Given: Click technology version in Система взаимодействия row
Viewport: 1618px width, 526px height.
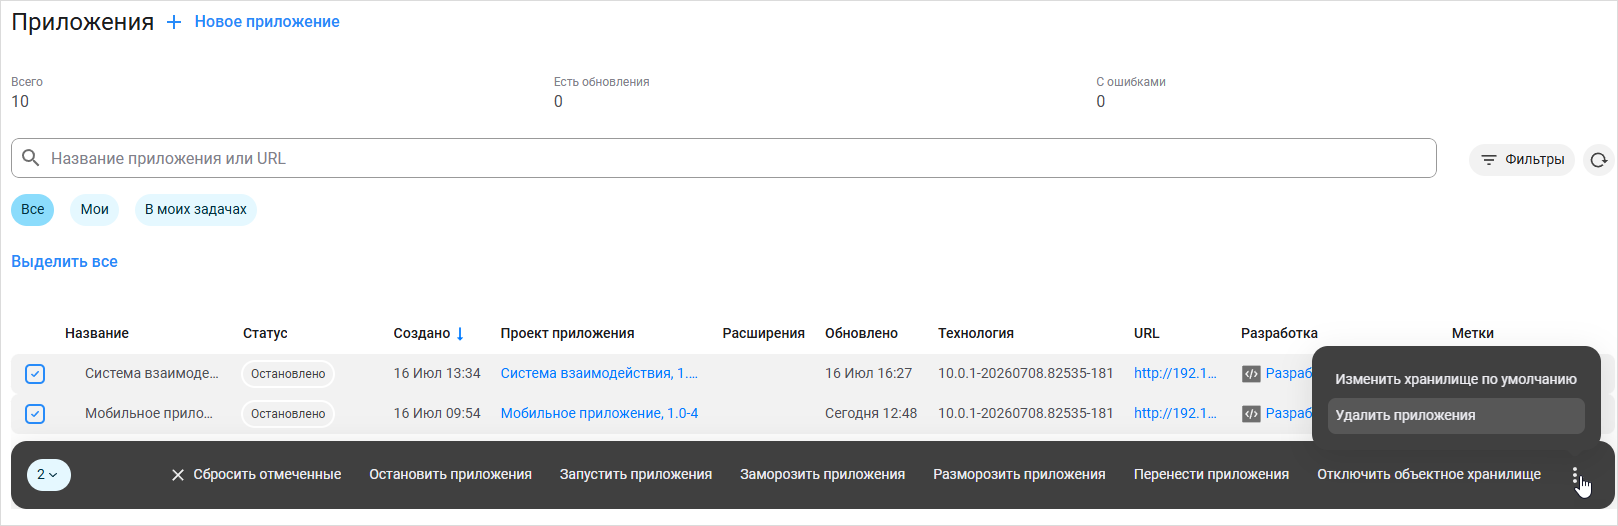Looking at the screenshot, I should 1026,374.
